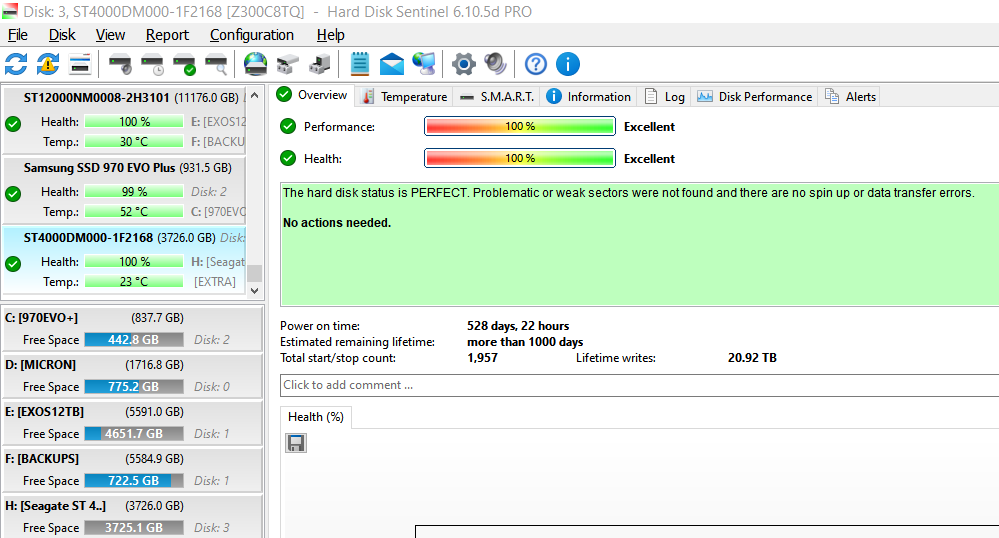Open the Configuration menu

click(252, 35)
